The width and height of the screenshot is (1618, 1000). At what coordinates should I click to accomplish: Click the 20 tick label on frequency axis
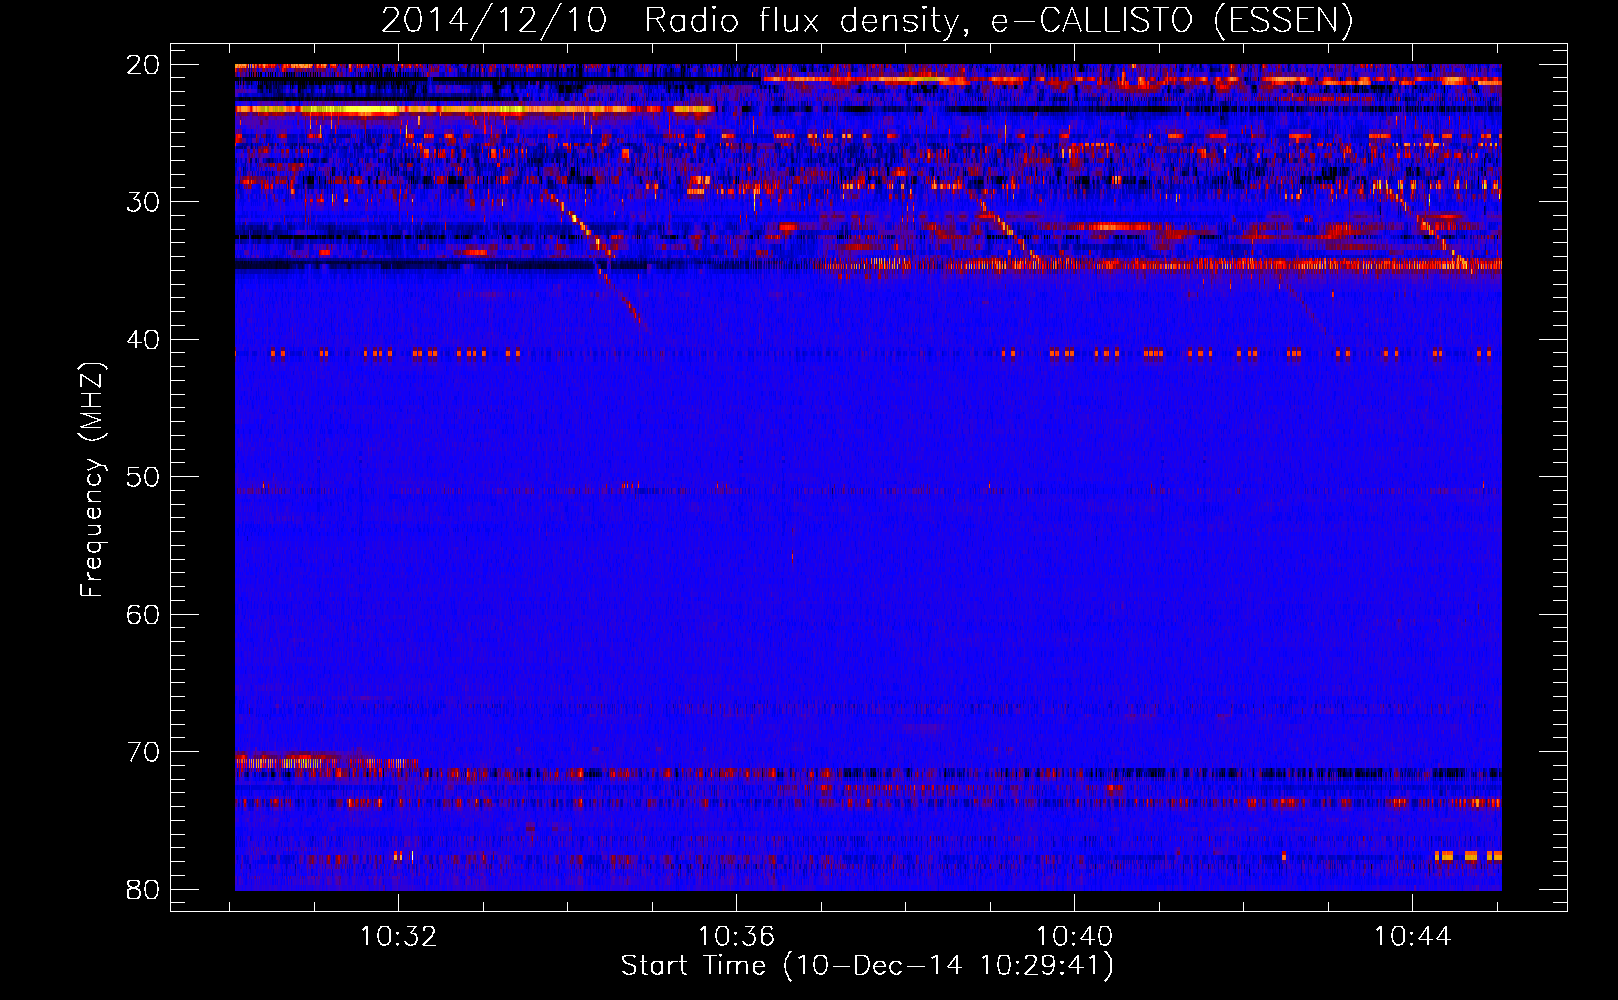144,65
